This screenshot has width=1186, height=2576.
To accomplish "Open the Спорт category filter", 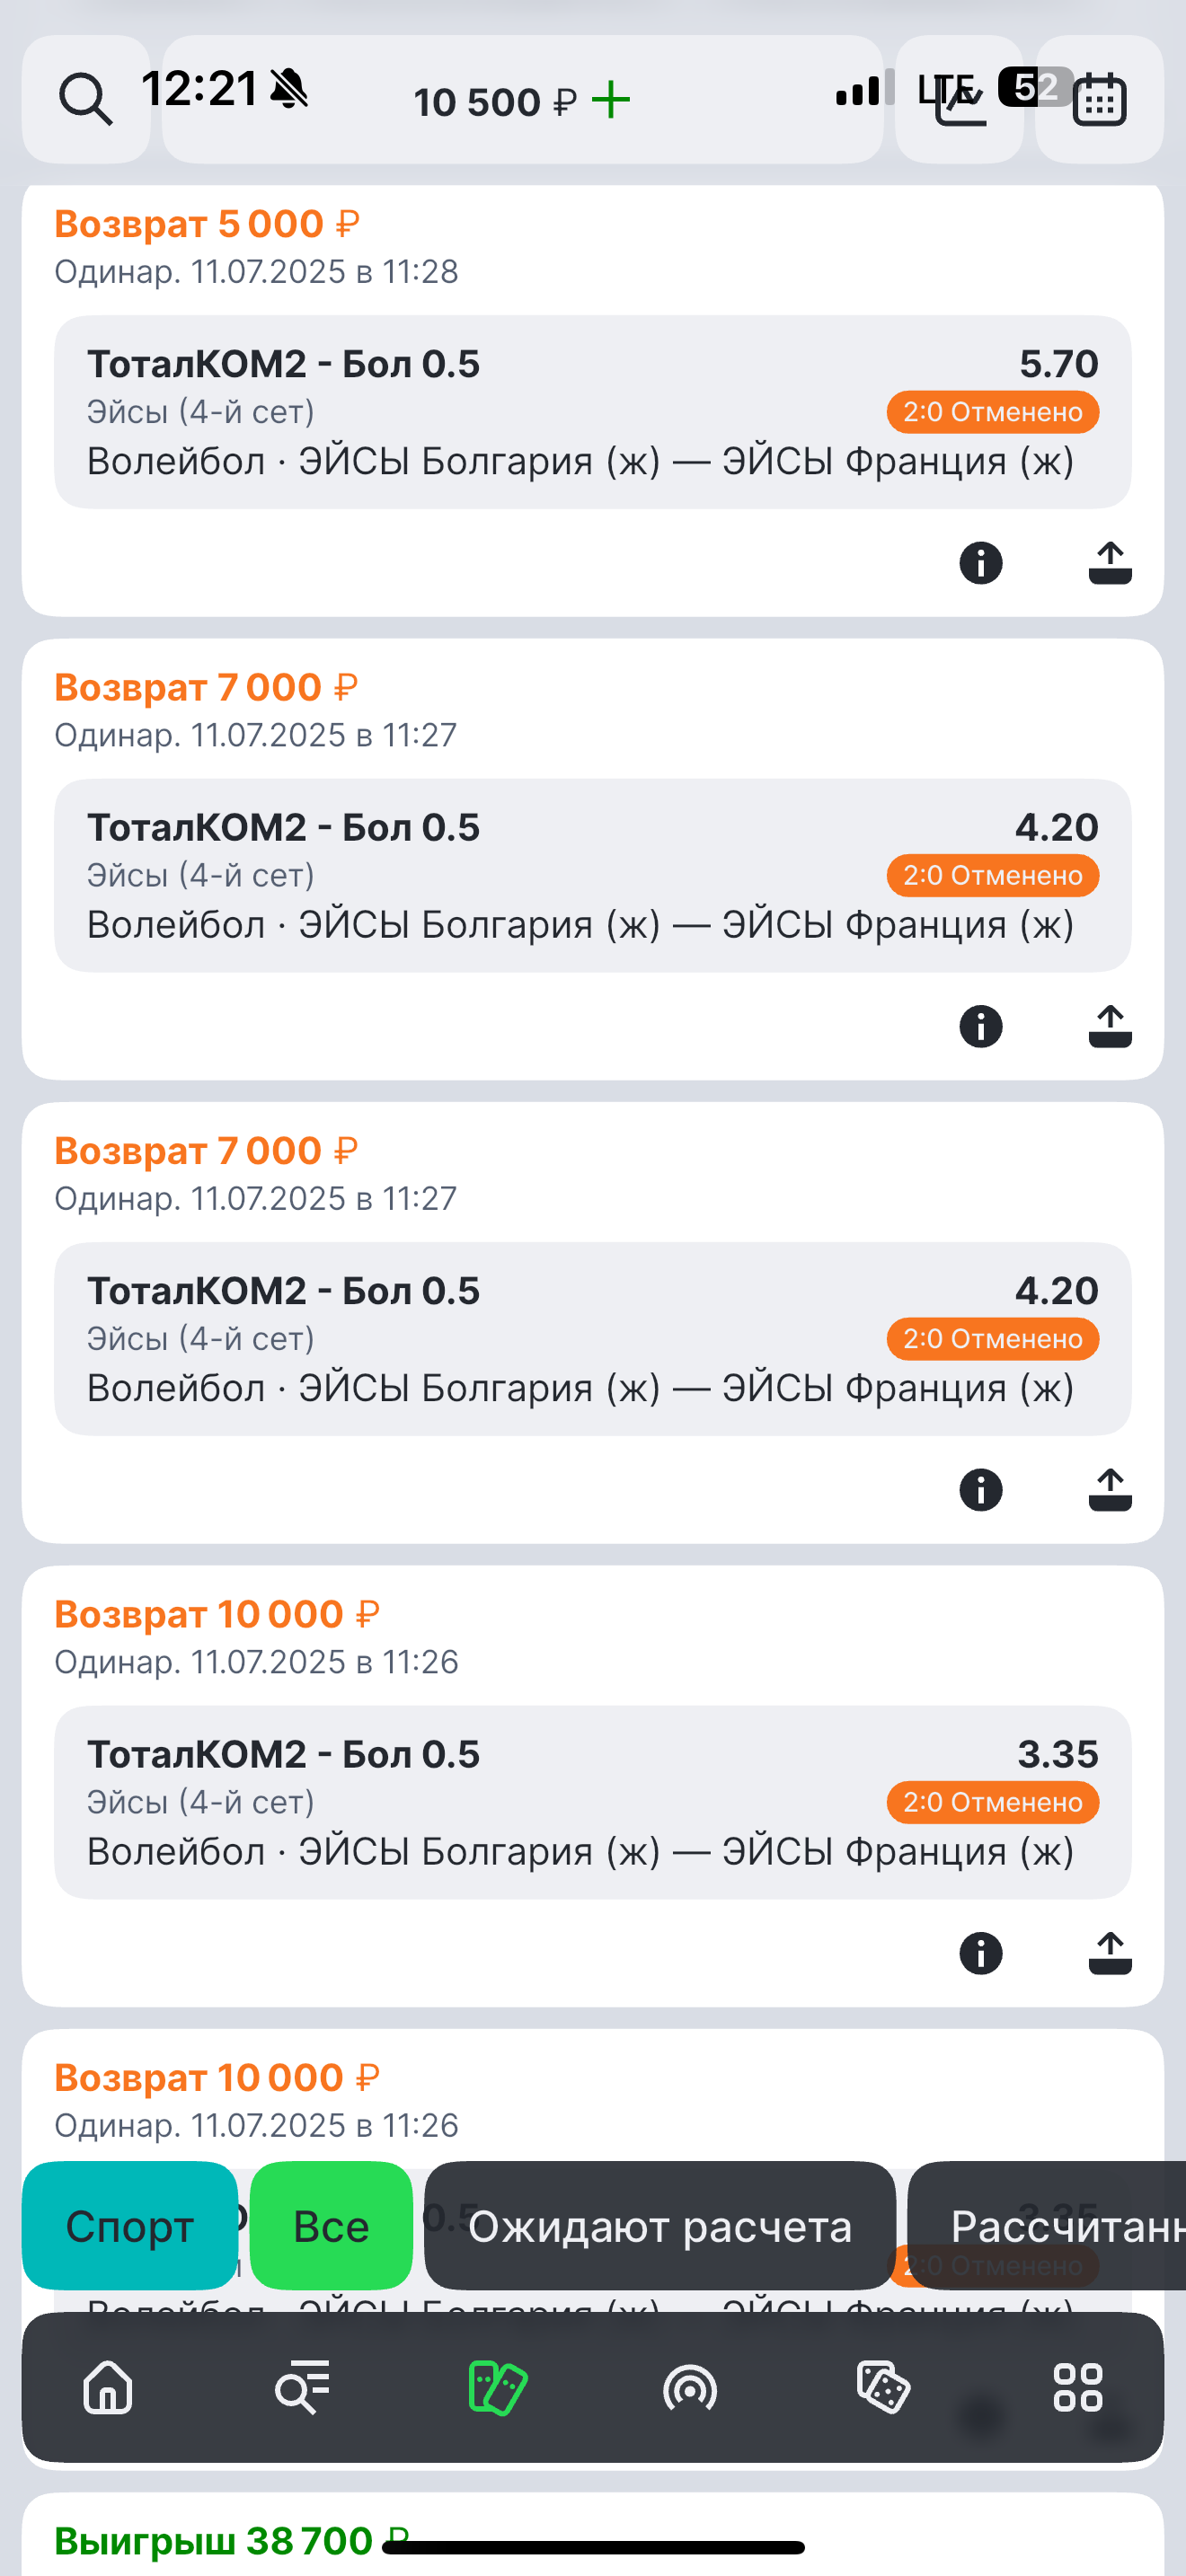I will point(130,2226).
